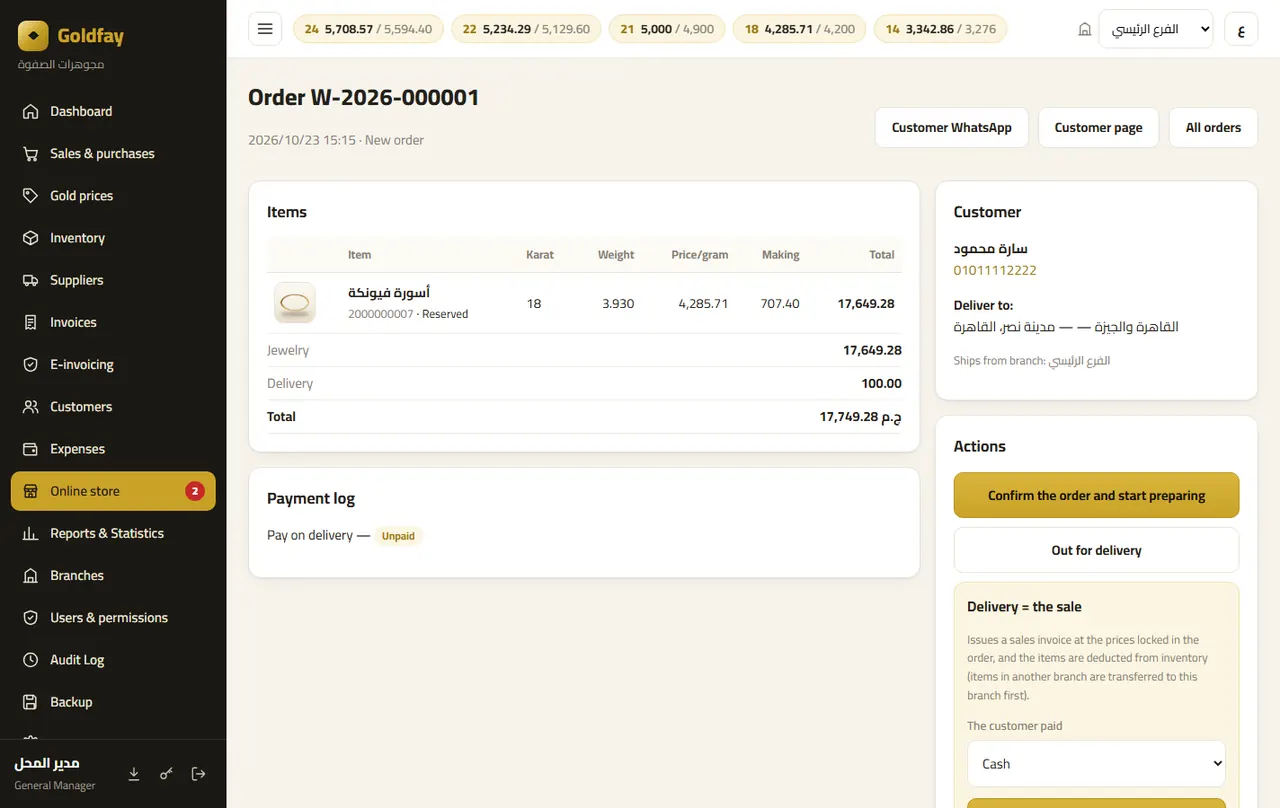1280x808 pixels.
Task: Click the branch house icon in top bar
Action: pyautogui.click(x=1084, y=30)
